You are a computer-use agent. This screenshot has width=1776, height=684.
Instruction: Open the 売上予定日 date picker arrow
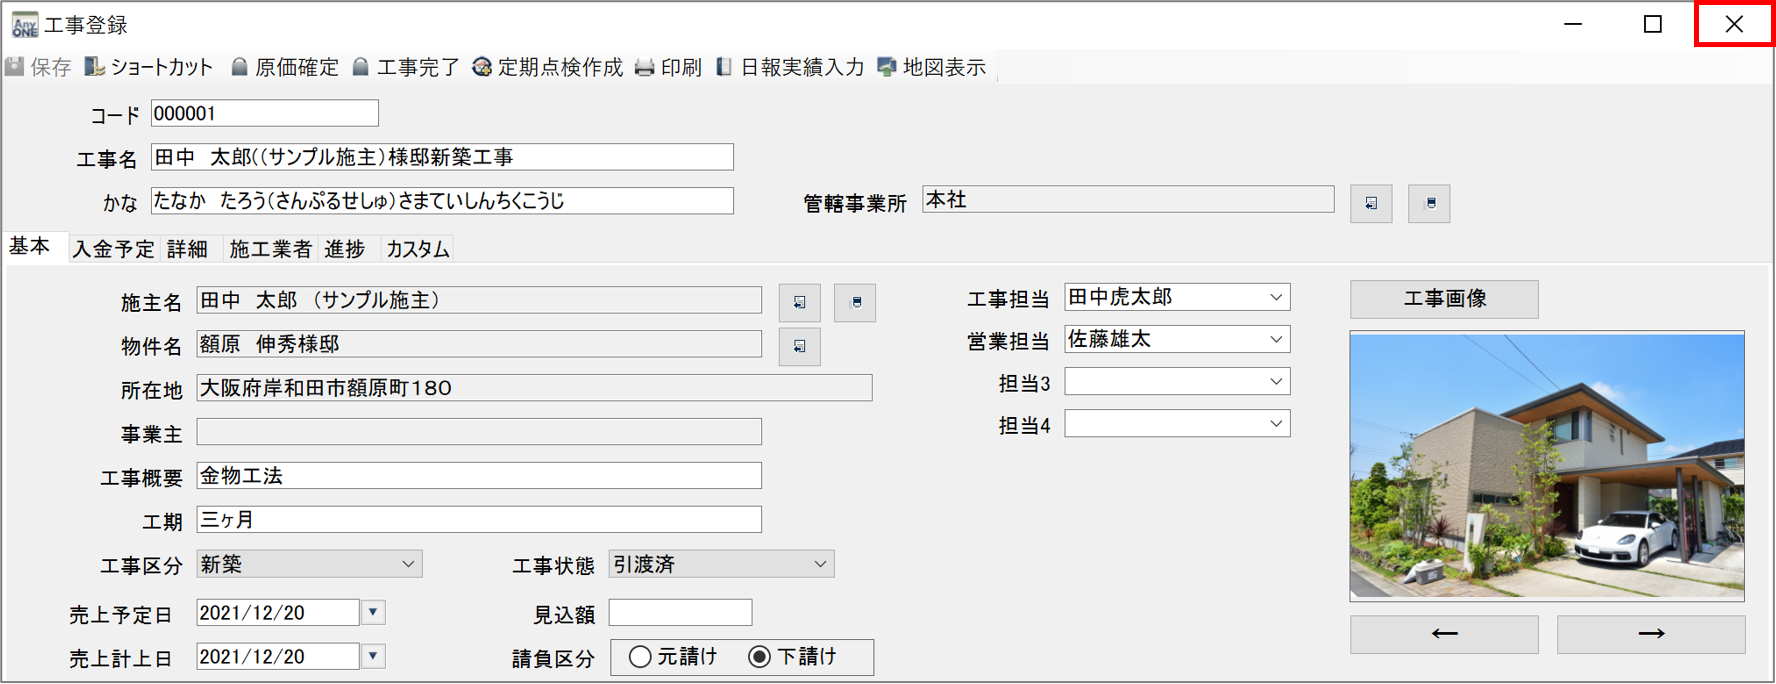tap(373, 612)
